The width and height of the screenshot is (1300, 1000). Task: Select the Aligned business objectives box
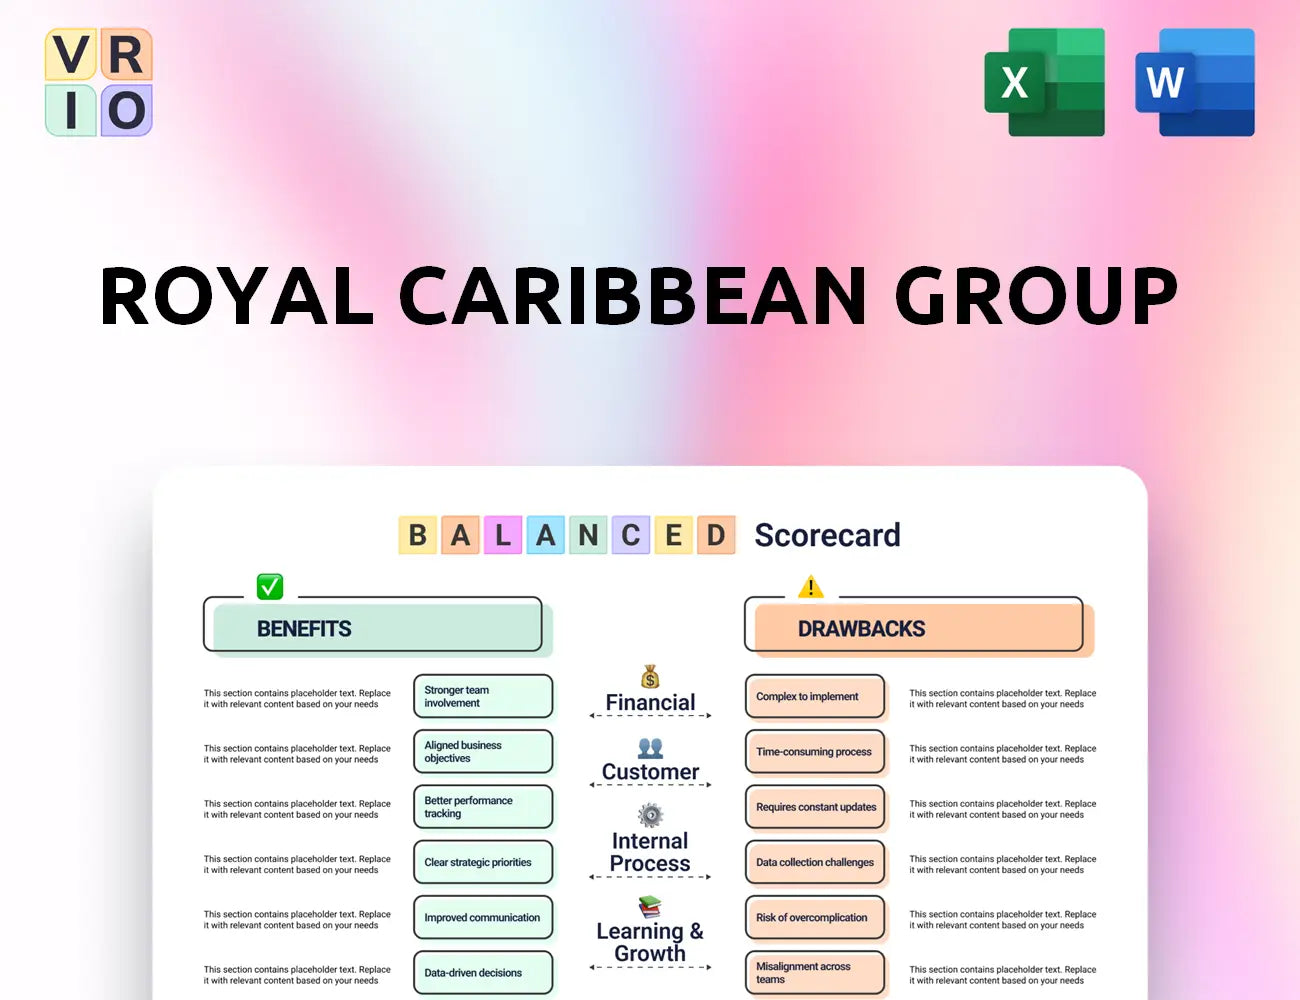tap(483, 751)
